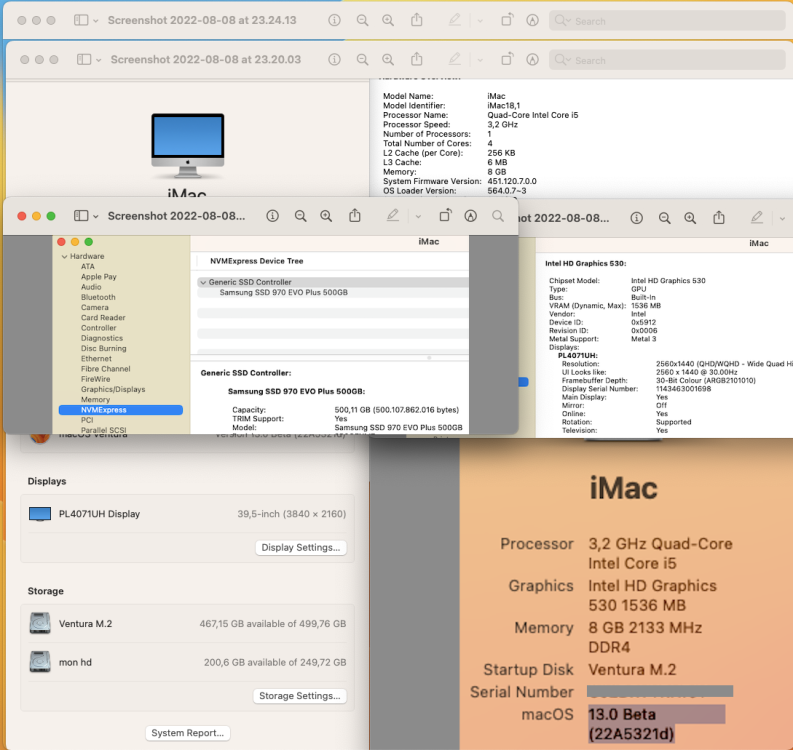793x750 pixels.
Task: Enable markup pencil in right-hand Preview window
Action: tap(757, 218)
